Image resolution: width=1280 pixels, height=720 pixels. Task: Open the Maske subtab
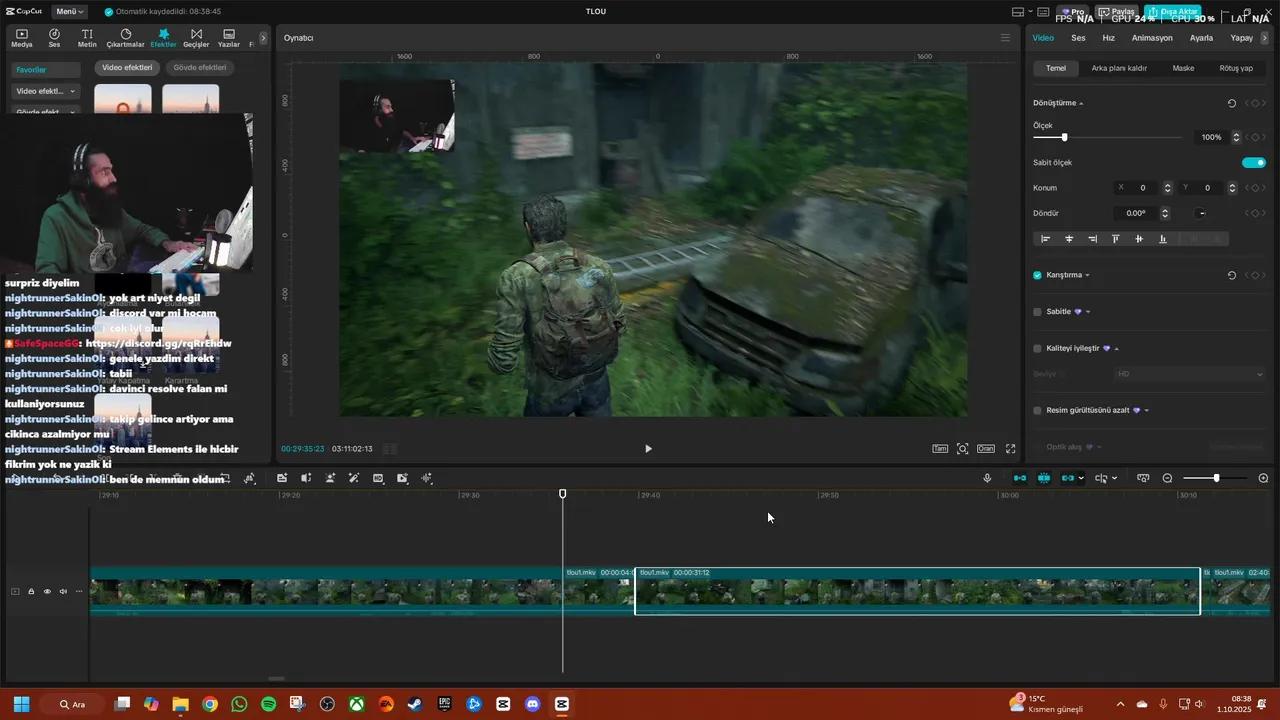coord(1183,68)
